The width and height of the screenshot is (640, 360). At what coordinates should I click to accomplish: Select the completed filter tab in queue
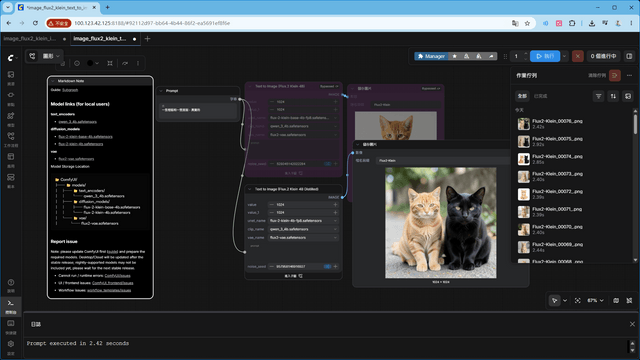click(x=540, y=96)
